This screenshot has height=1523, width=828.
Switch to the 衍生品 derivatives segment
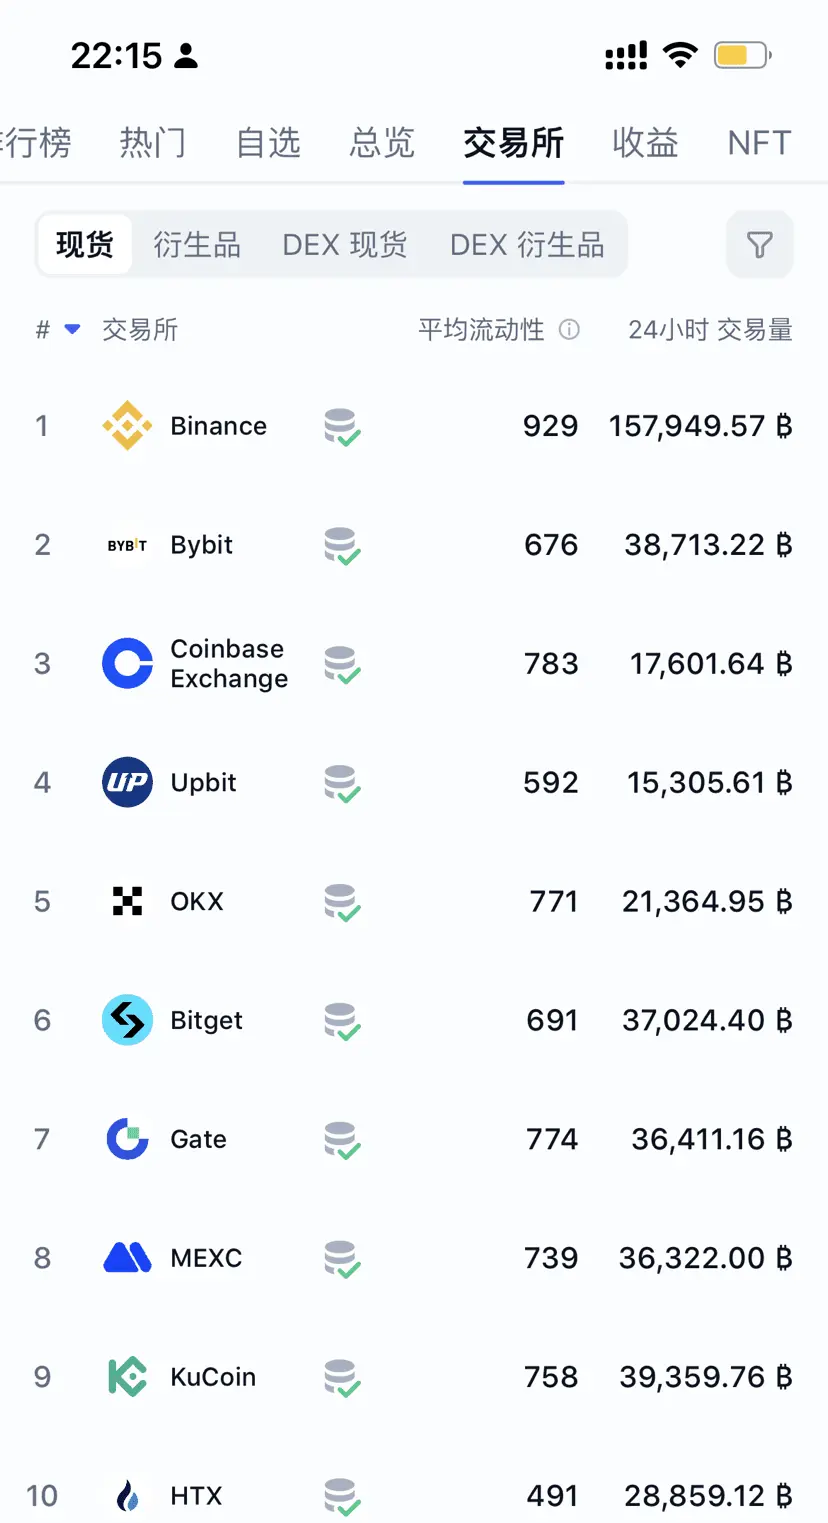(197, 244)
